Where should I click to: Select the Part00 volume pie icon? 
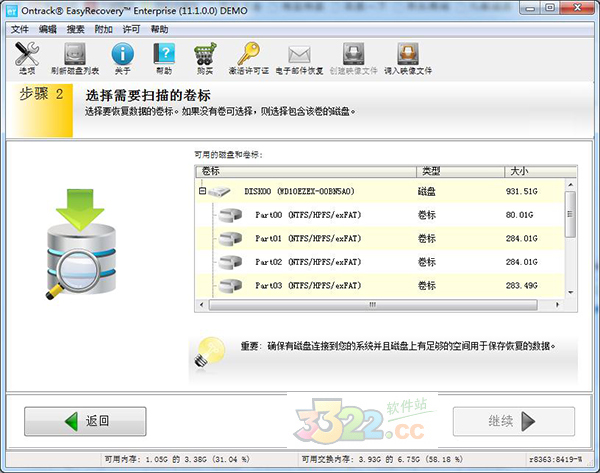tap(230, 215)
